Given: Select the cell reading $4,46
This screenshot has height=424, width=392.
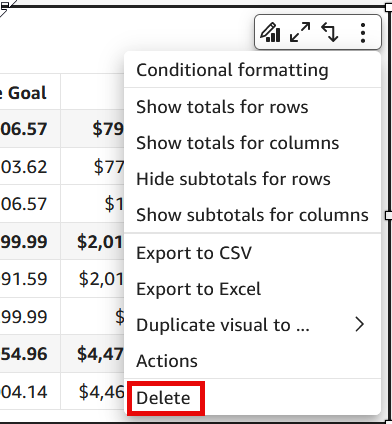Looking at the screenshot, I should [92, 391].
